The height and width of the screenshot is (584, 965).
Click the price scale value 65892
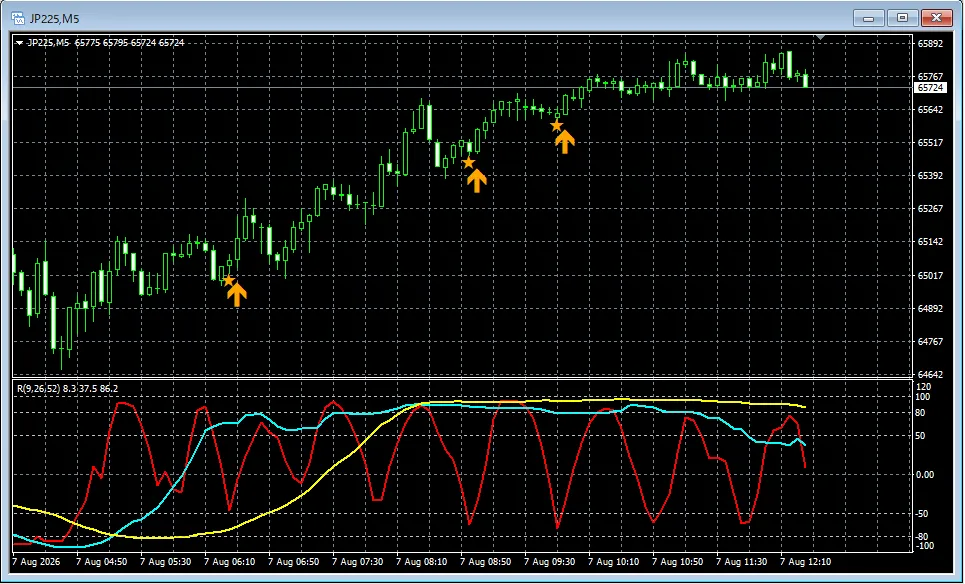[x=931, y=44]
